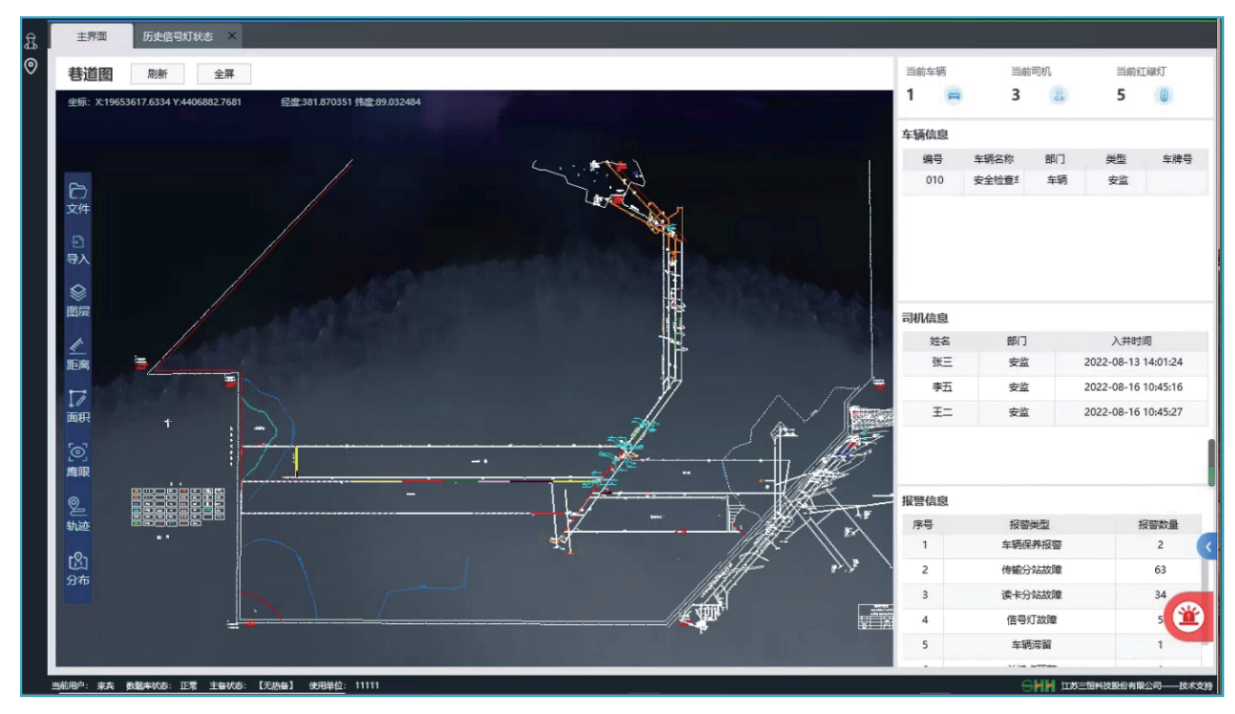The image size is (1235, 714).
Task: Click the 刷新 (Refresh) button
Action: (x=158, y=74)
